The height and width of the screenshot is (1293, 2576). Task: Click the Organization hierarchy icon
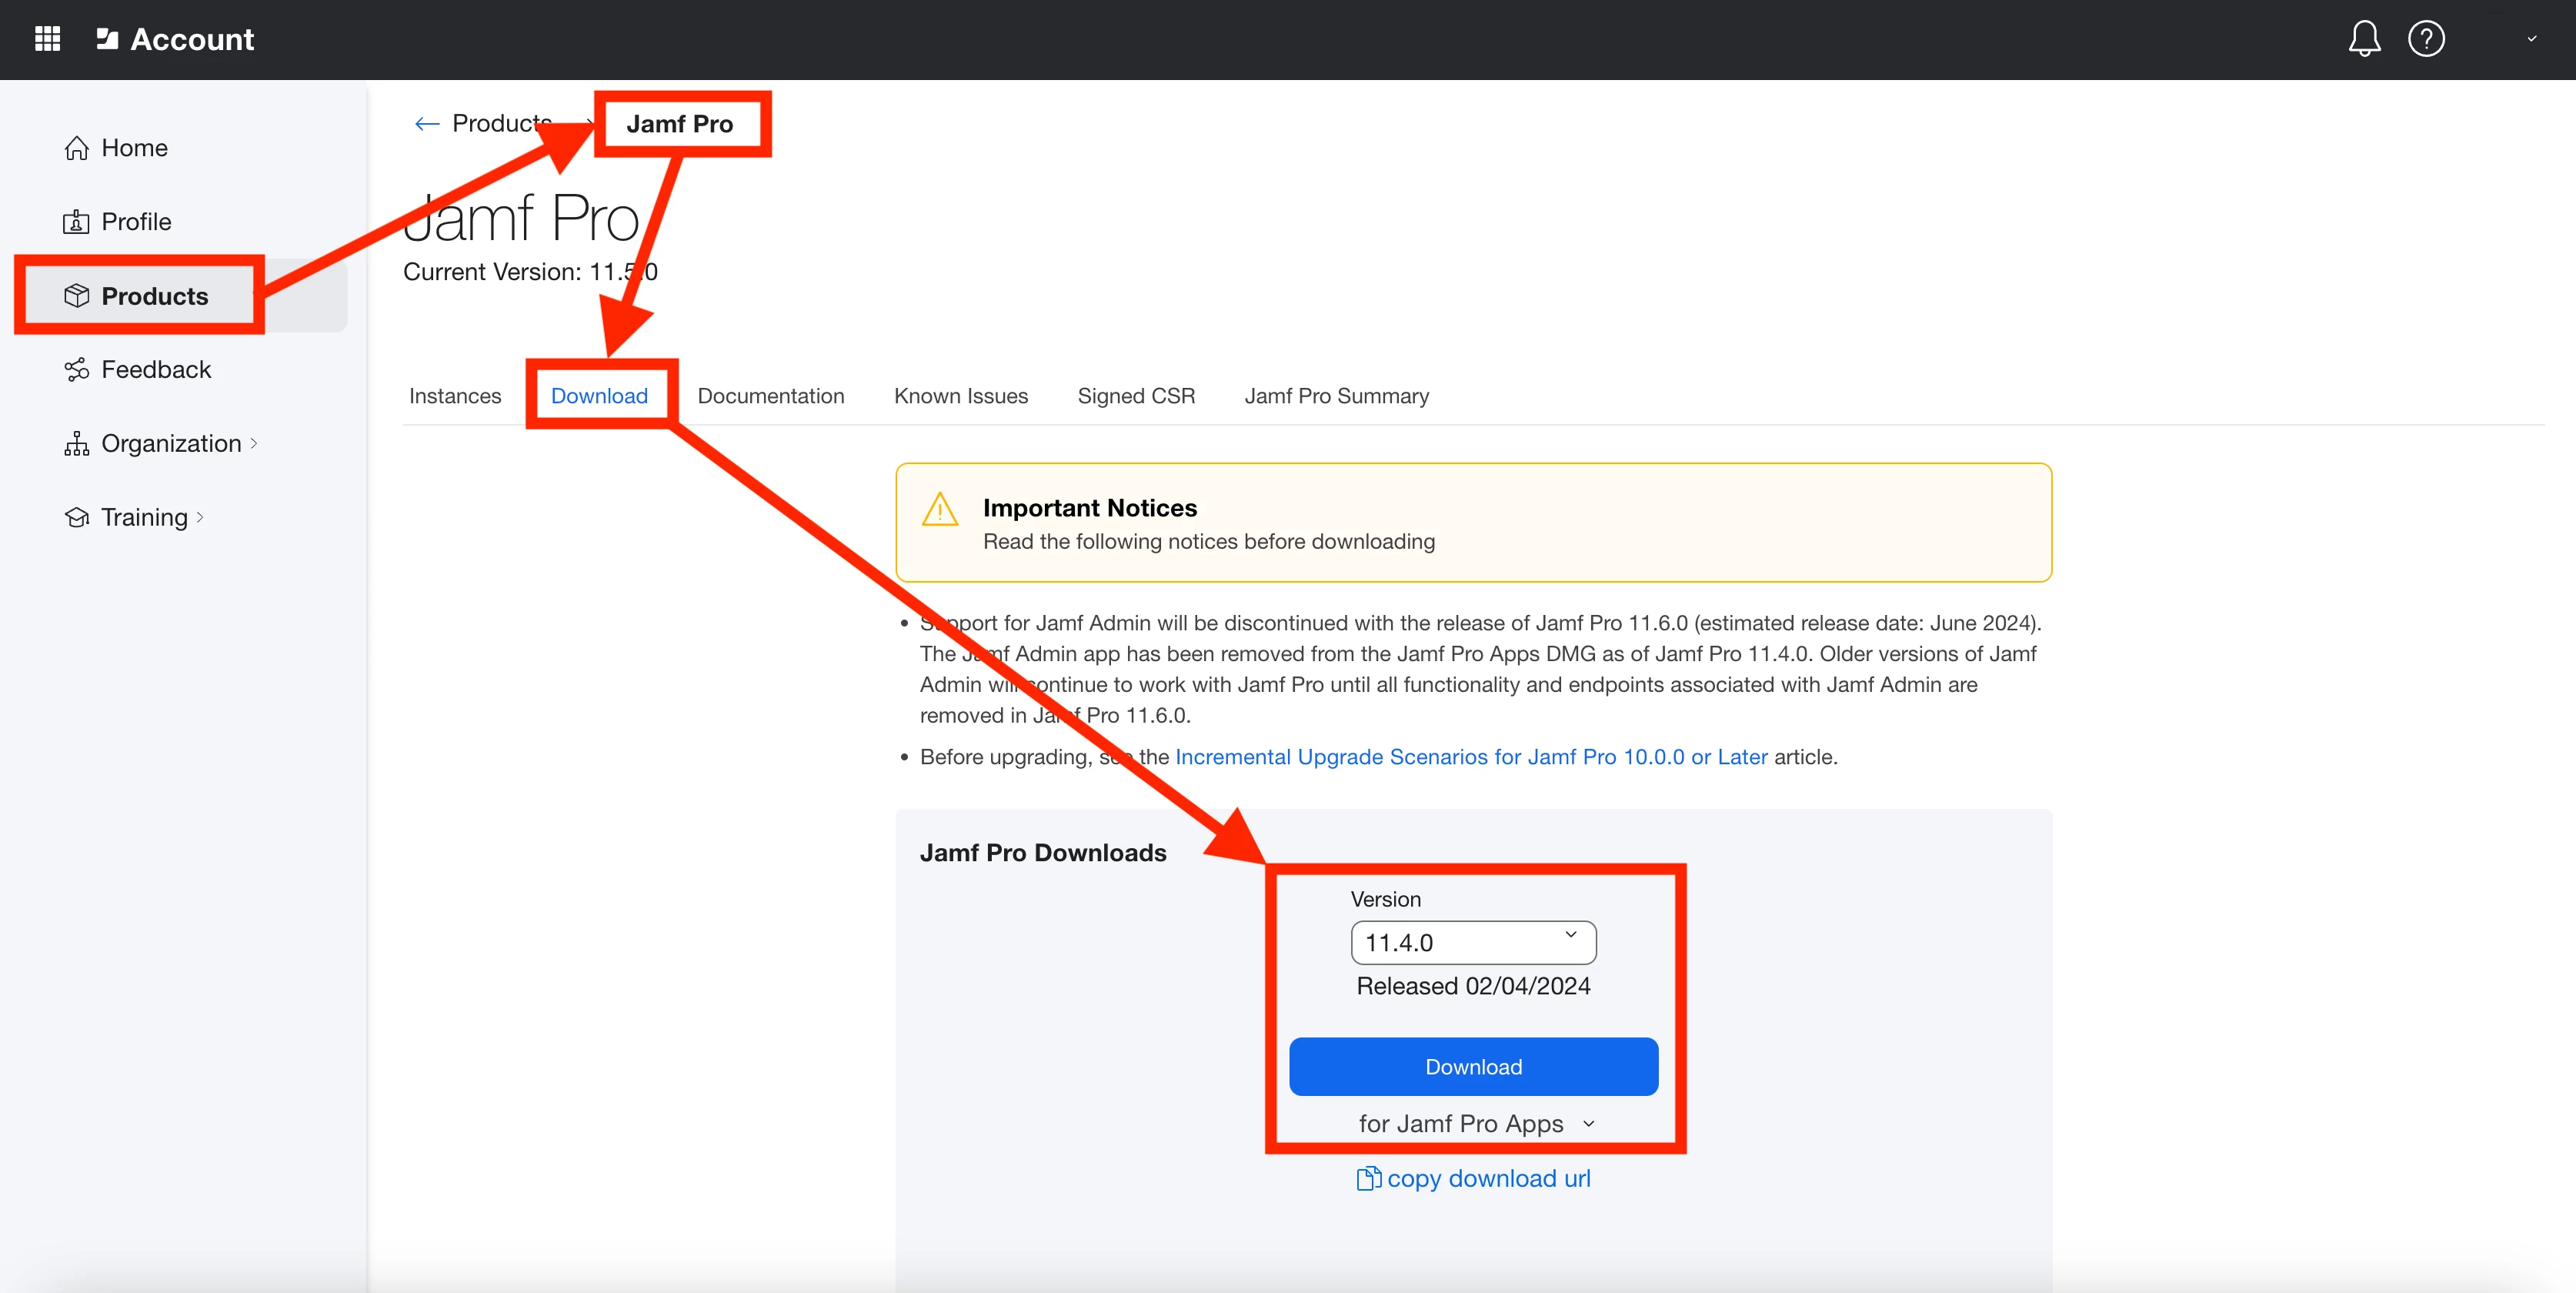pyautogui.click(x=77, y=444)
